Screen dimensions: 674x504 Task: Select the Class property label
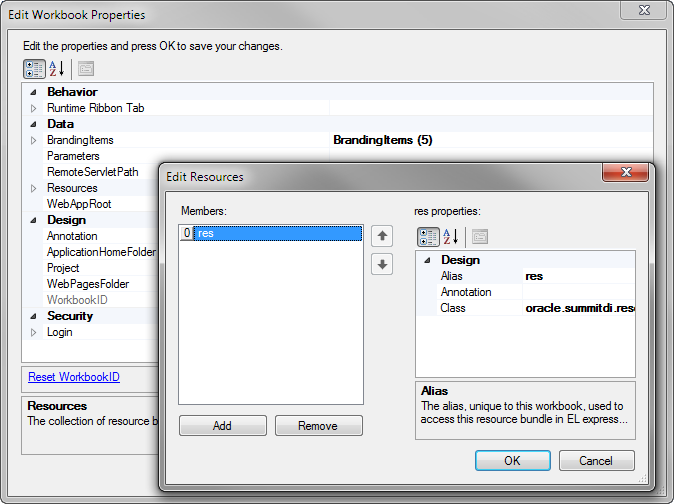(453, 308)
